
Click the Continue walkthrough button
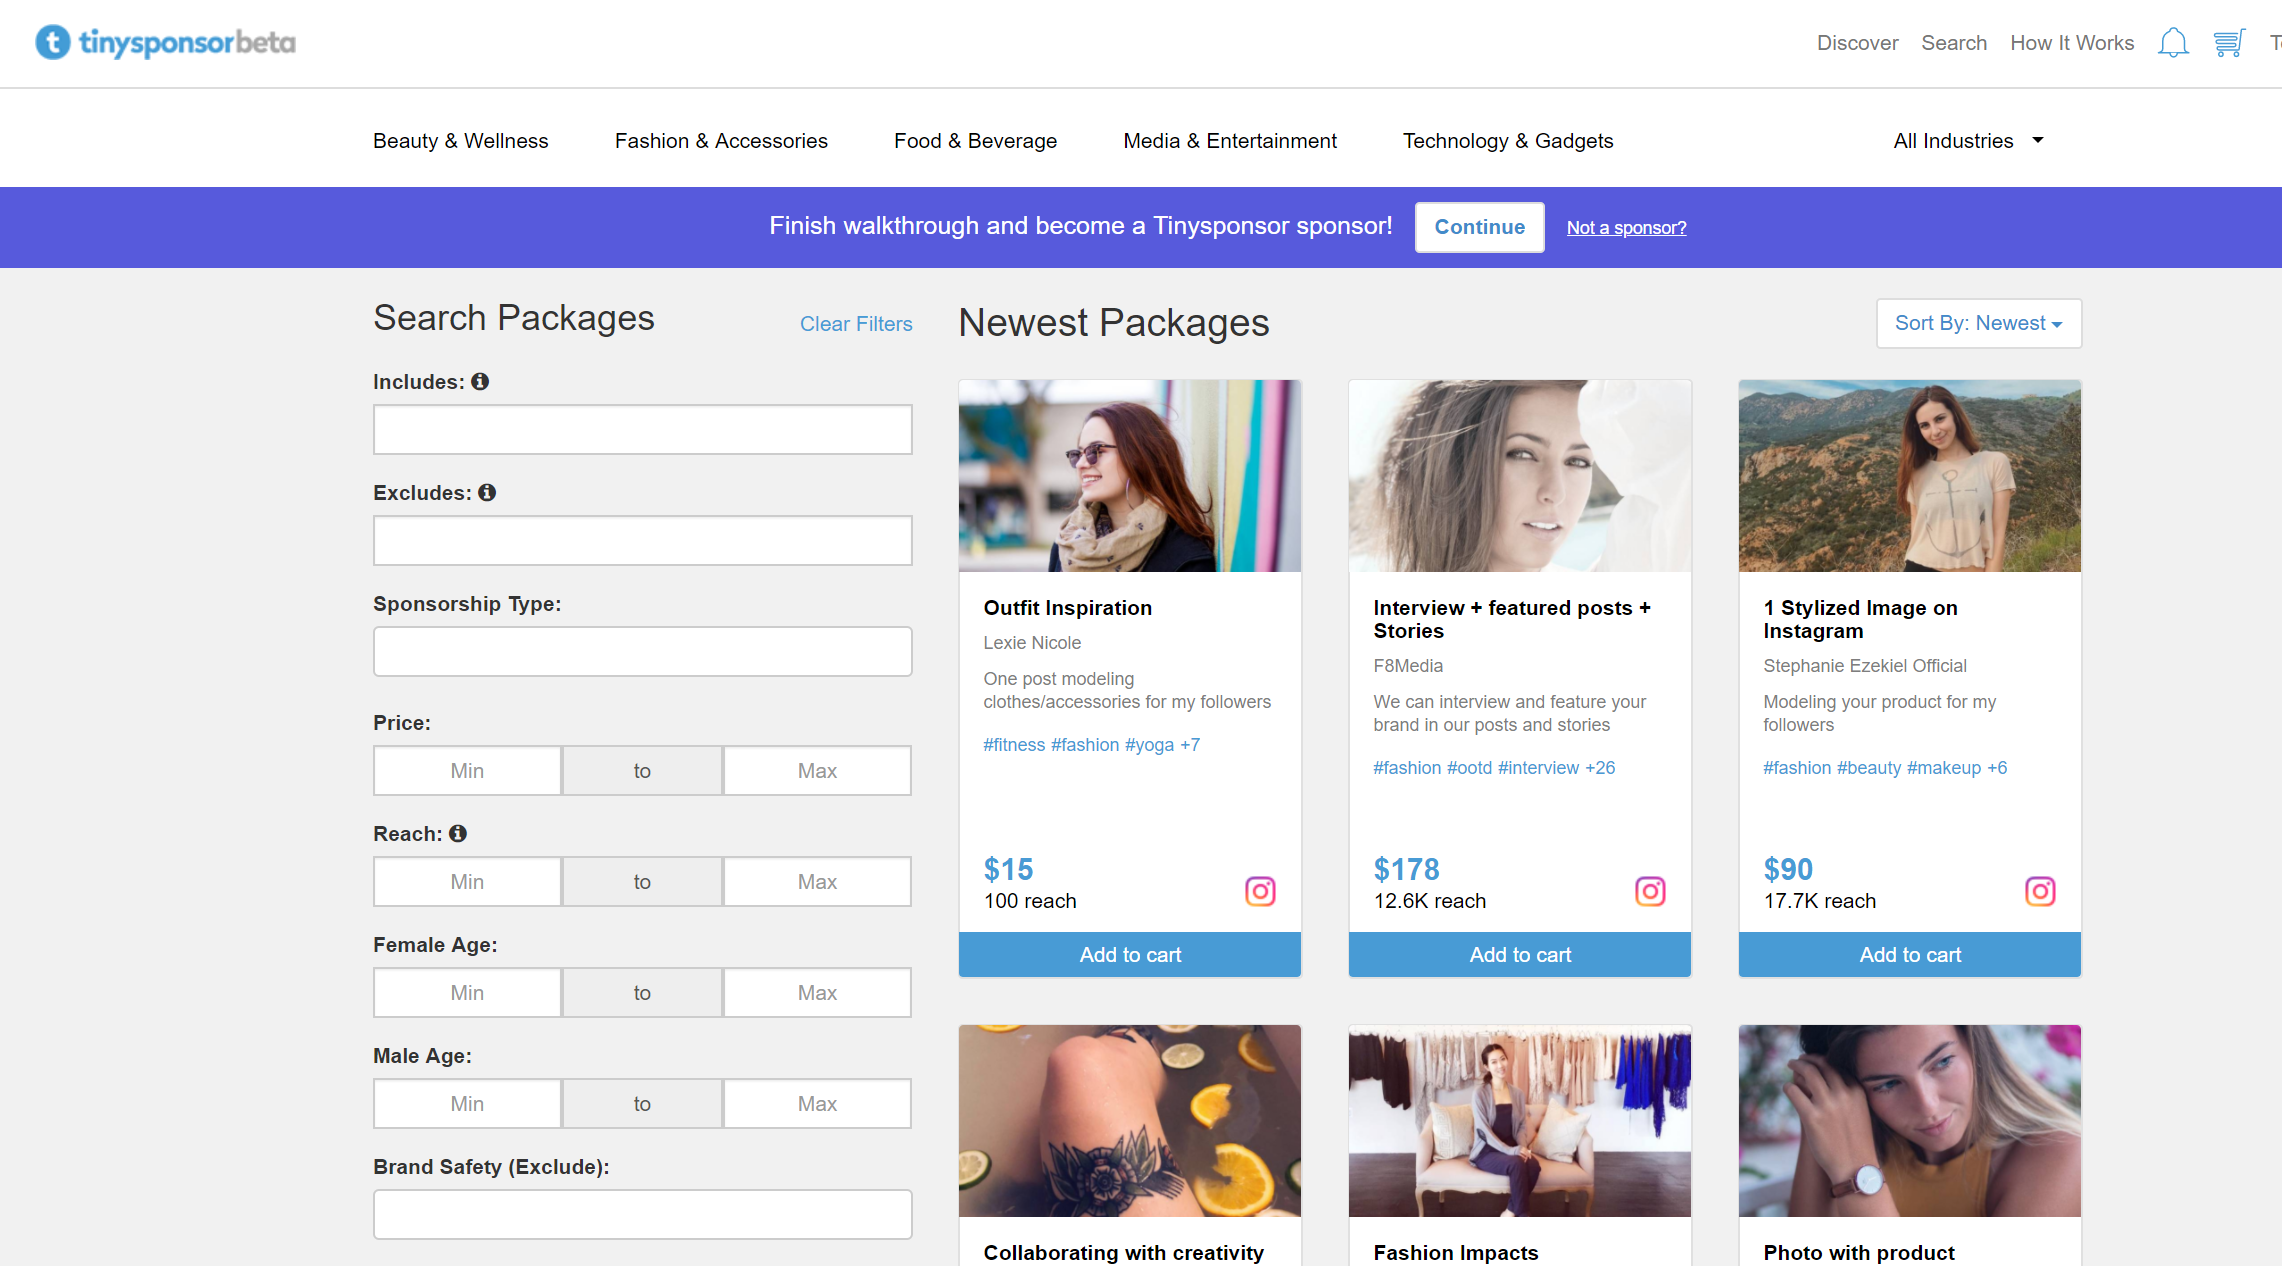(x=1479, y=227)
